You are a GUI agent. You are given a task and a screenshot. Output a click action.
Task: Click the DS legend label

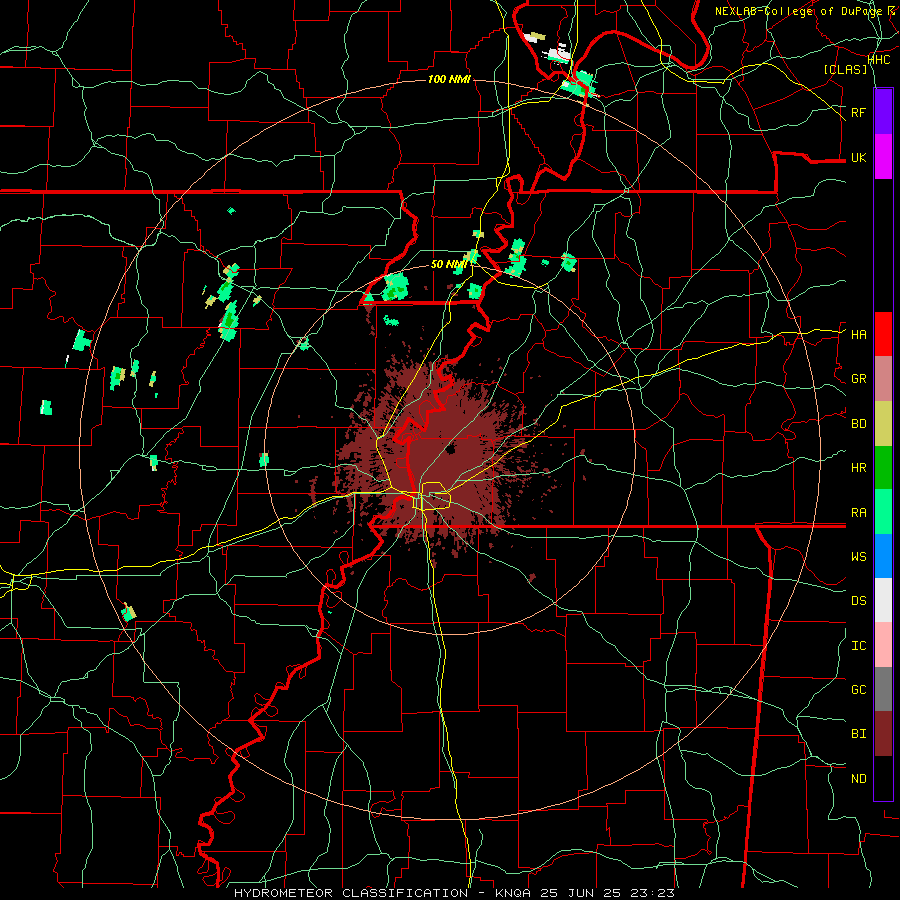click(x=858, y=601)
